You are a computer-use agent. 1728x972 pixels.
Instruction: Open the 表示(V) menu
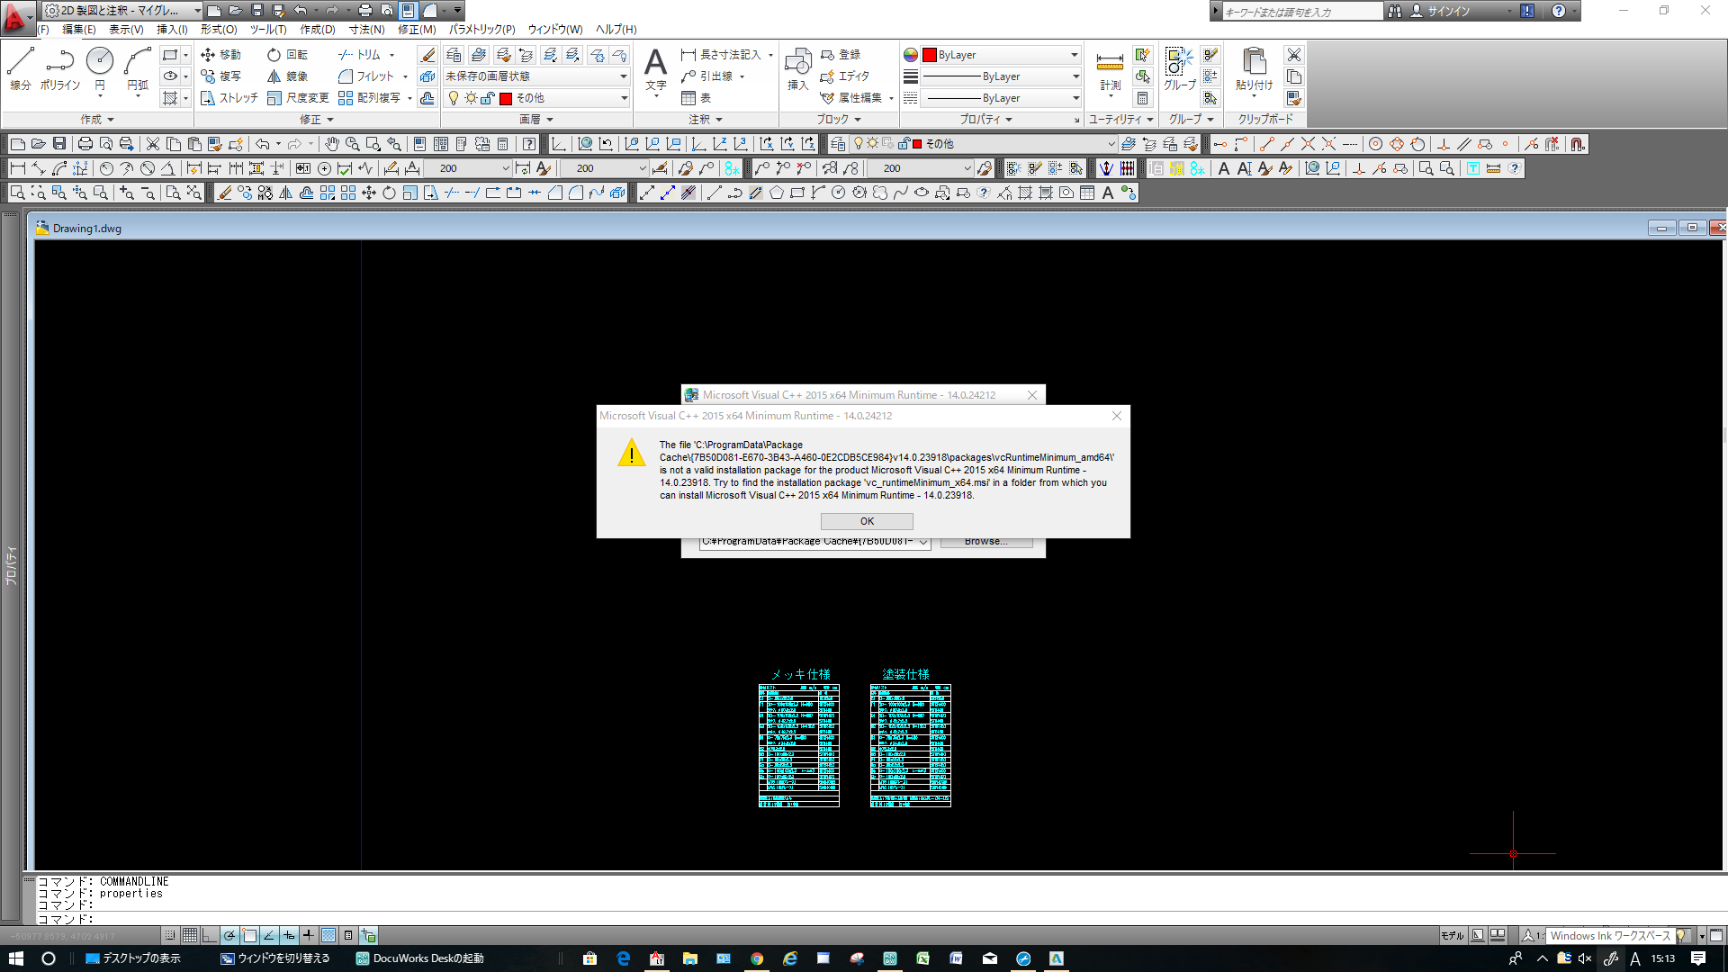[x=126, y=29]
